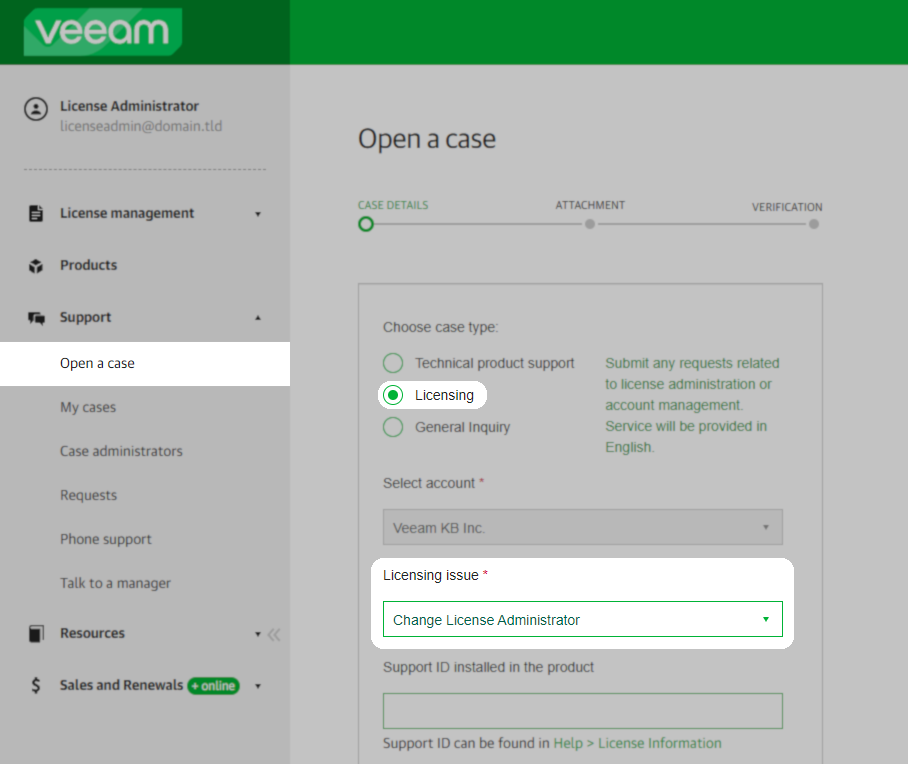This screenshot has height=764, width=908.
Task: Open the user profile avatar icon
Action: (36, 109)
